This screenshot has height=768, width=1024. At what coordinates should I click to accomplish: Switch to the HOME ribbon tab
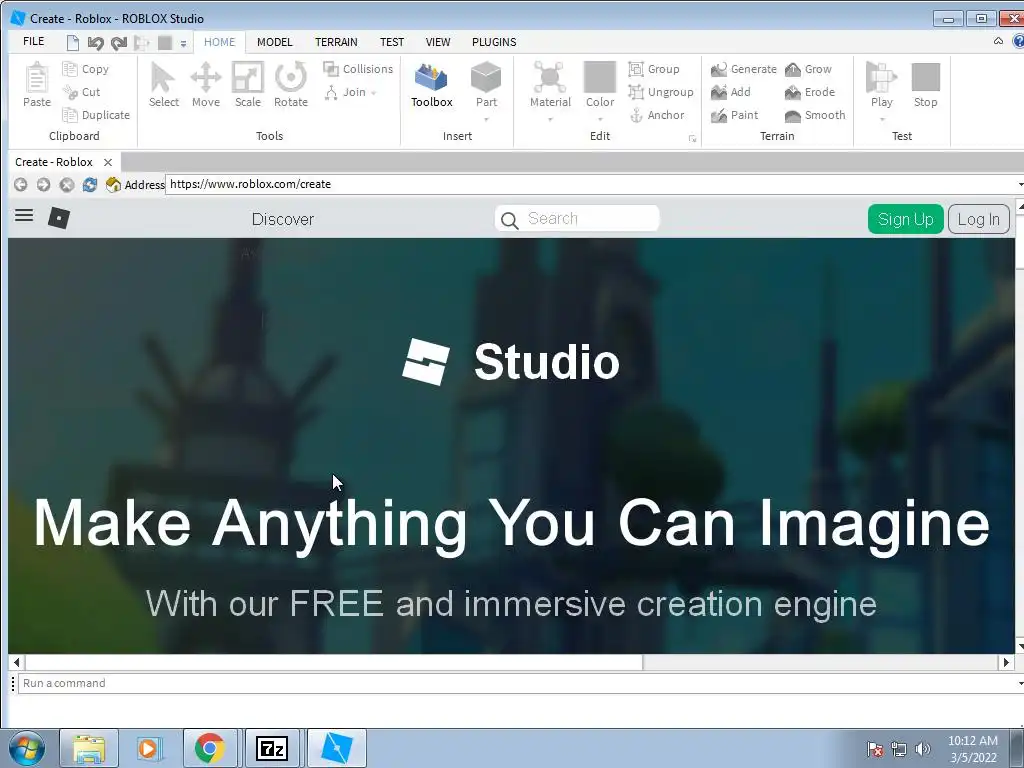219,42
